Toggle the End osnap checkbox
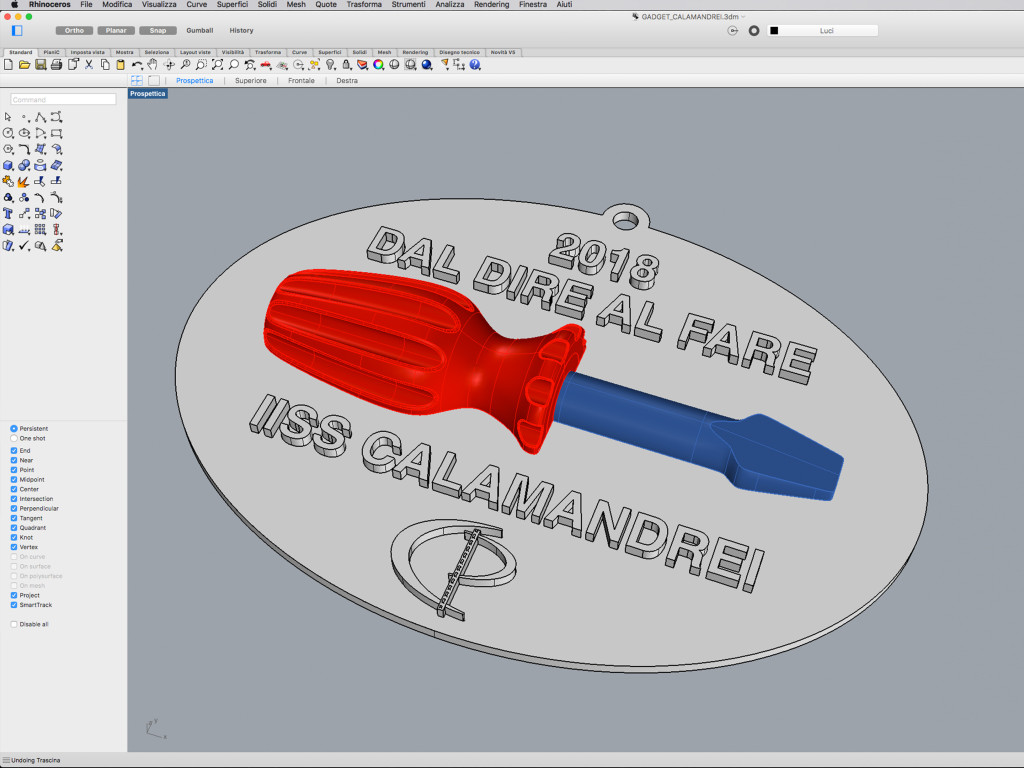This screenshot has width=1024, height=768. 14,451
